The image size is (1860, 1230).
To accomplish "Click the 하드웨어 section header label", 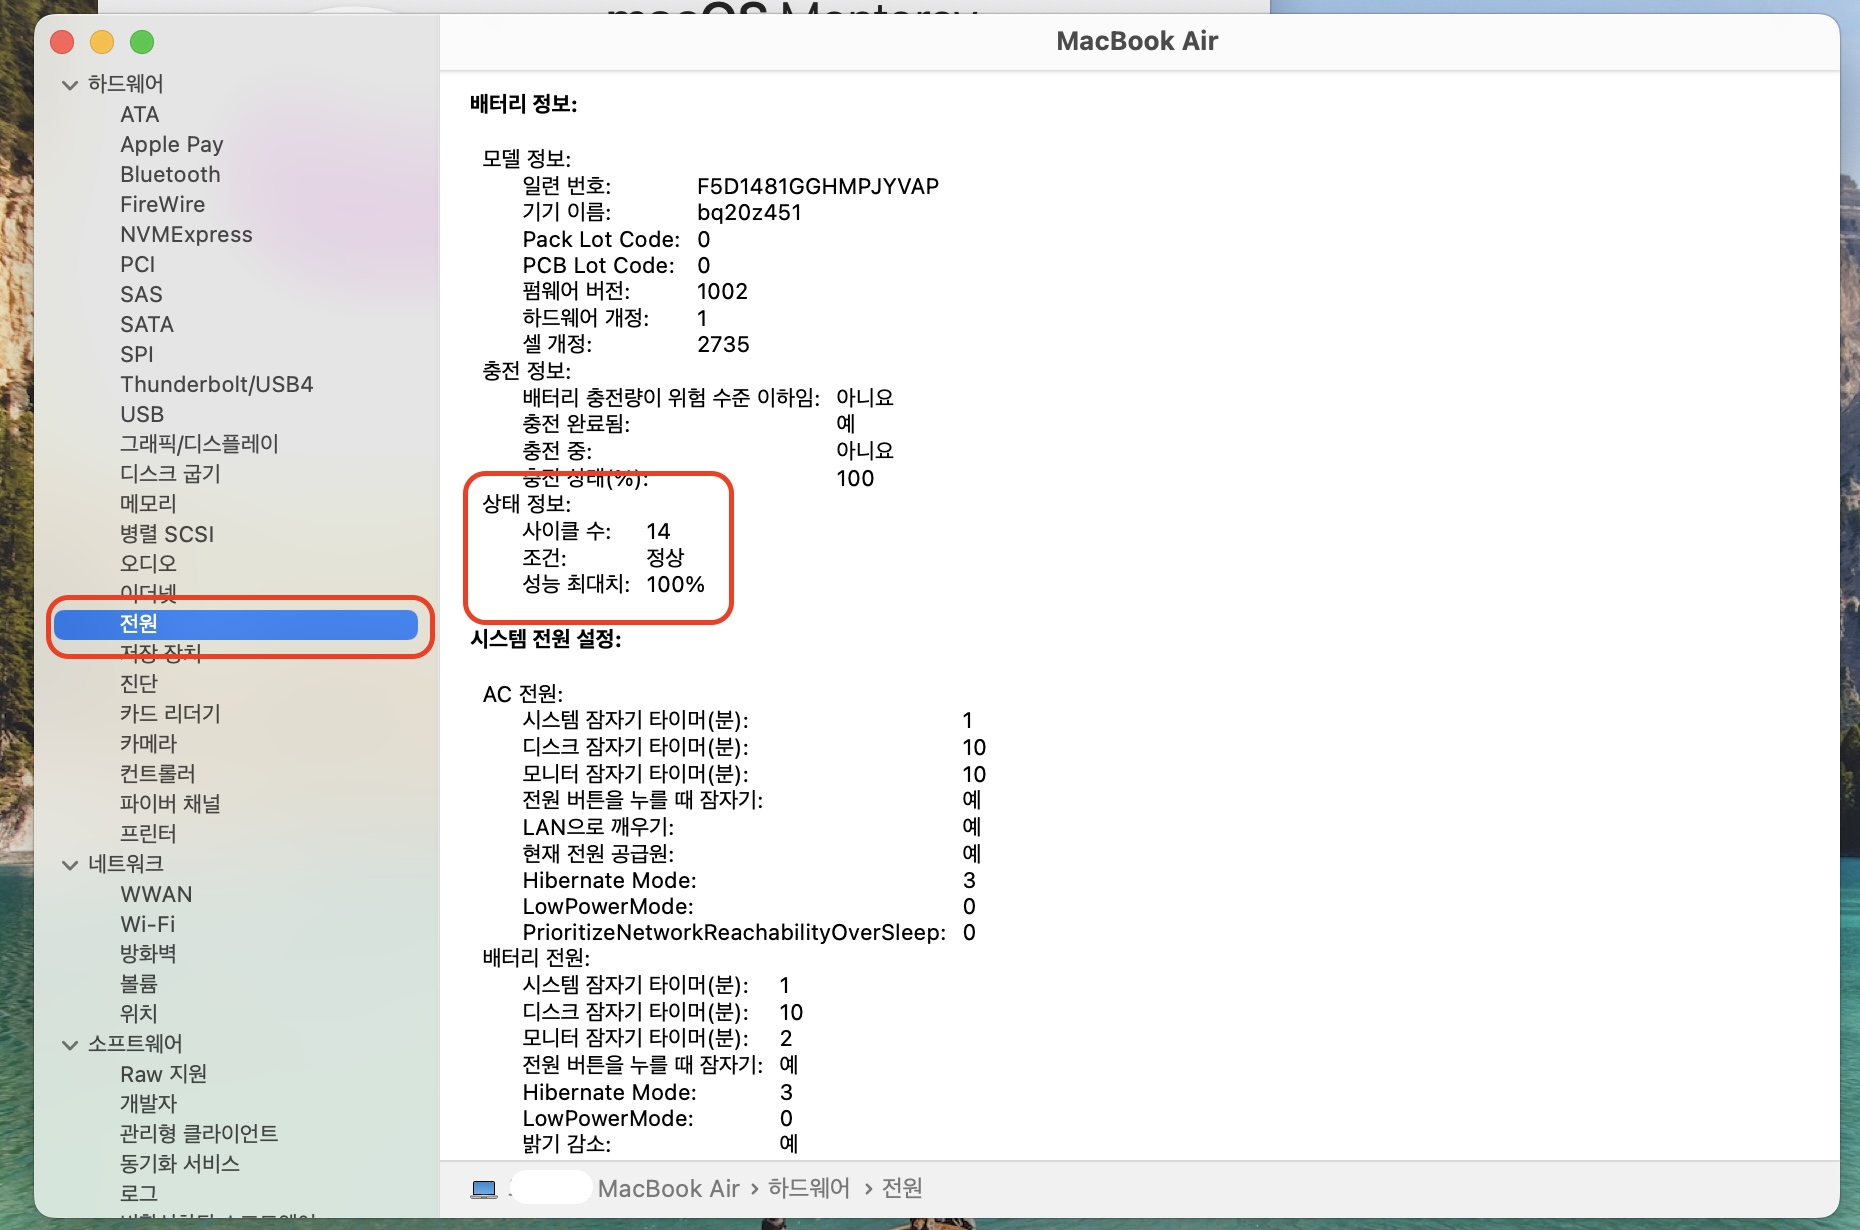I will 125,84.
